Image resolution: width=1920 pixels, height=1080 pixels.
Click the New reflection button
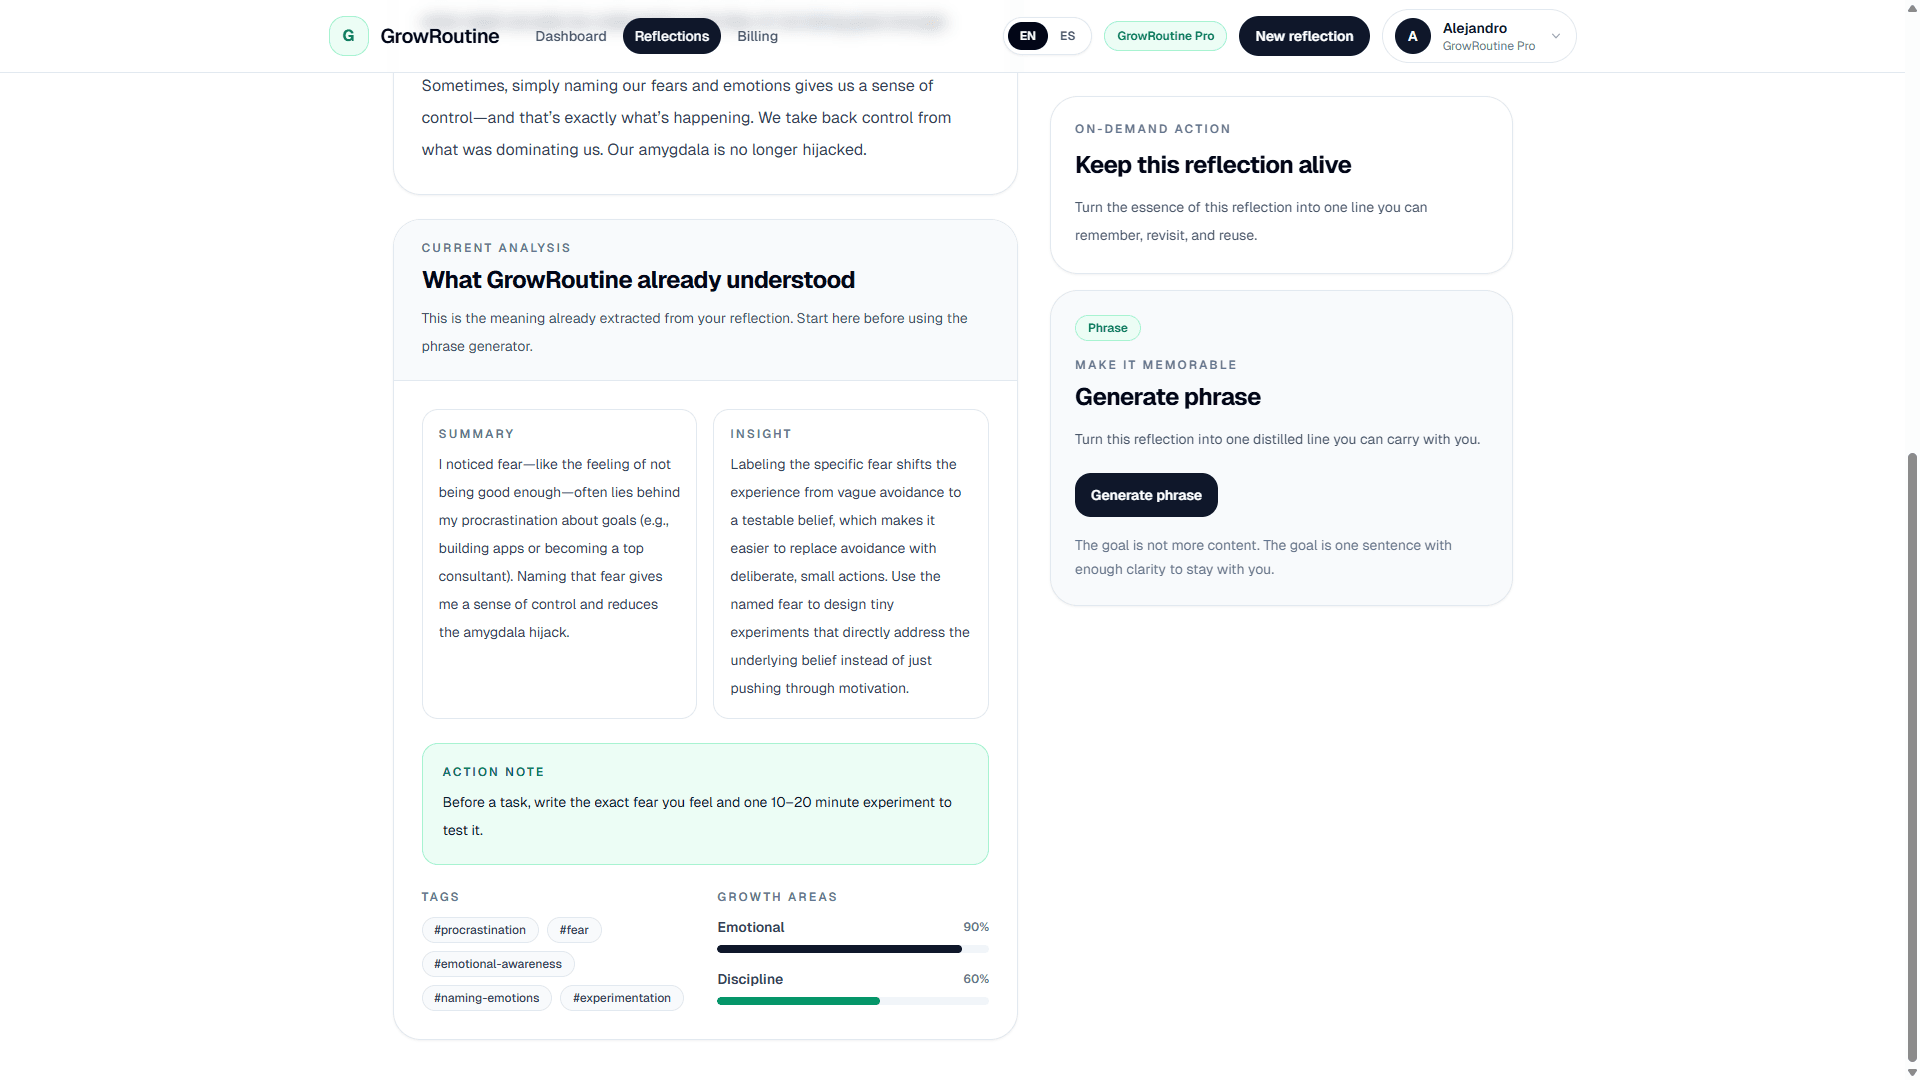[1304, 36]
